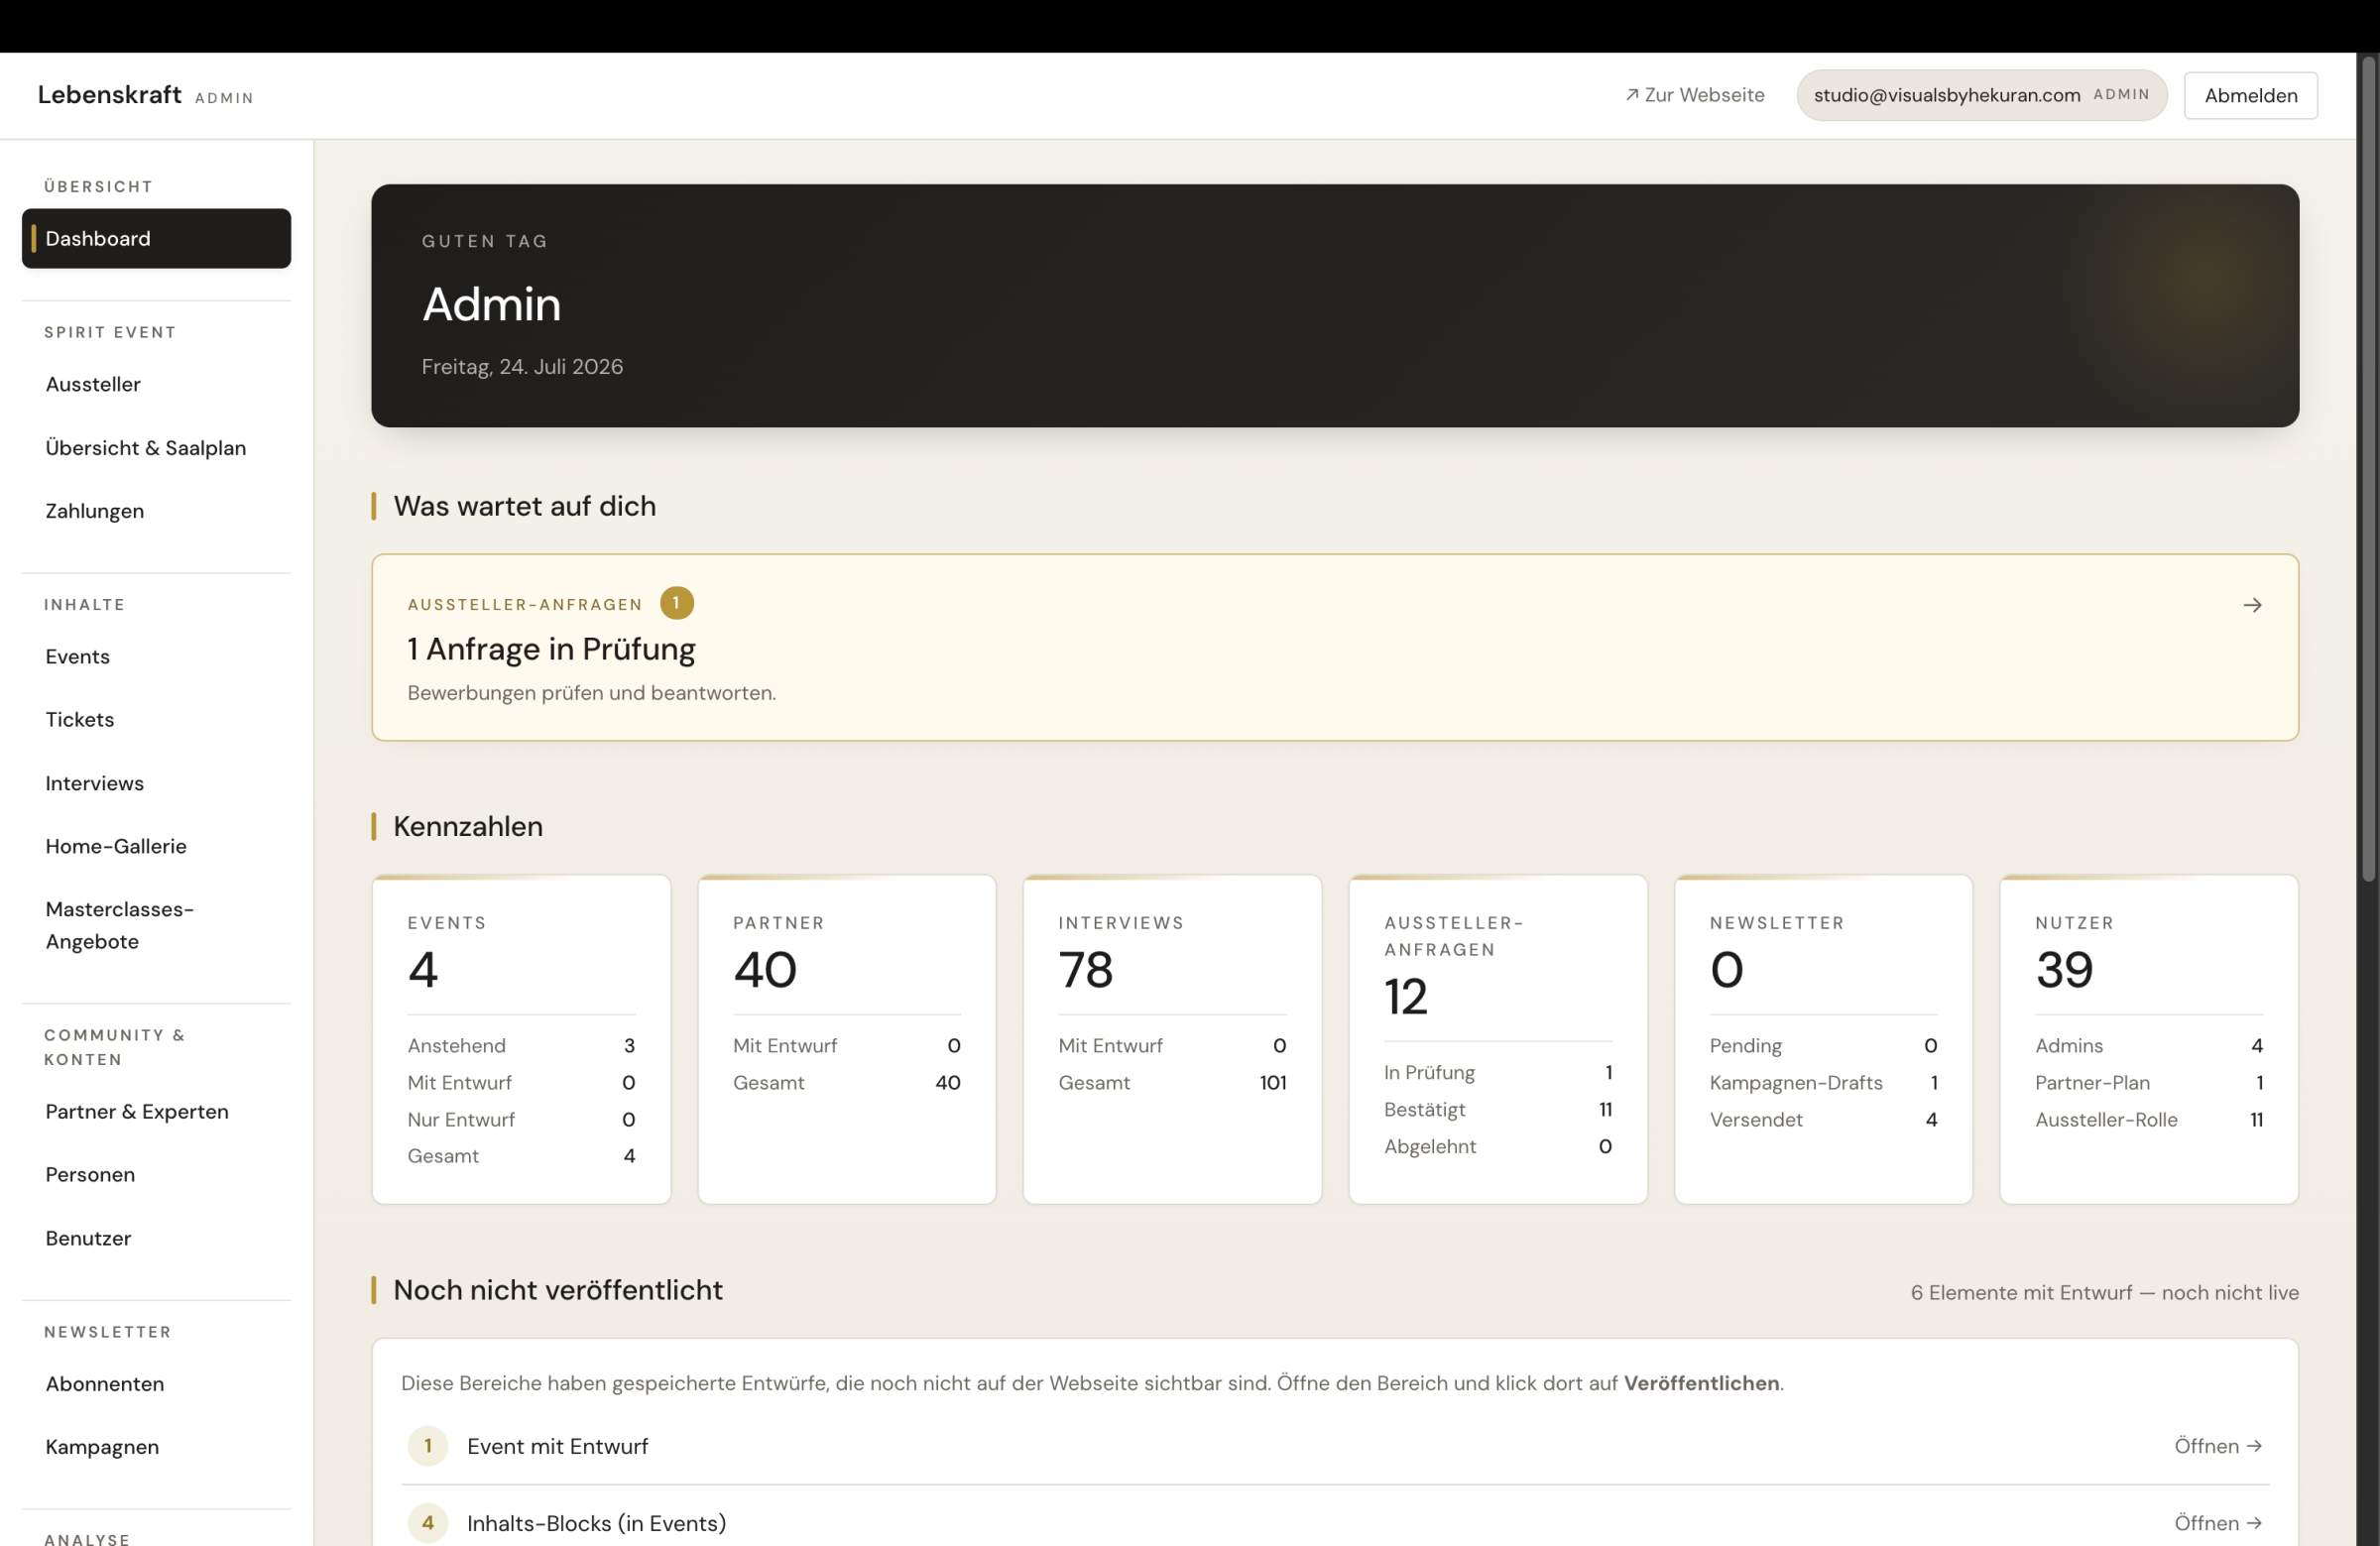Open the Dashboard sidebar item
The width and height of the screenshot is (2380, 1546).
(156, 238)
